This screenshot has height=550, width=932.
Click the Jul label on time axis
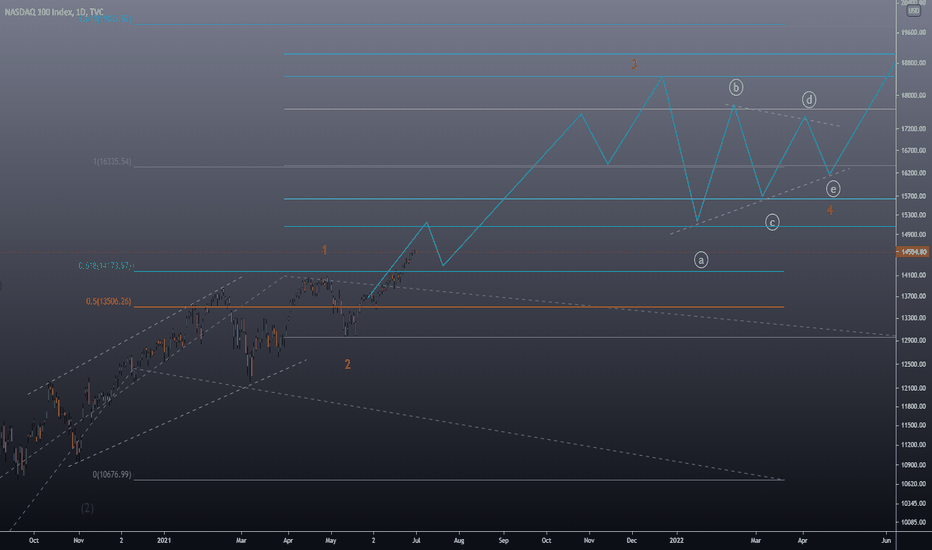pyautogui.click(x=416, y=540)
